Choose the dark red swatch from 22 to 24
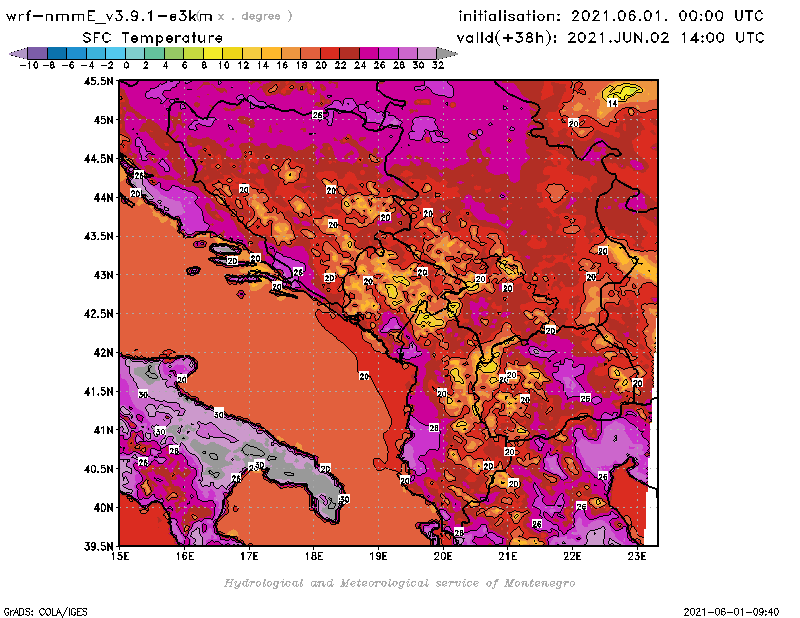The height and width of the screenshot is (618, 800). click(349, 53)
